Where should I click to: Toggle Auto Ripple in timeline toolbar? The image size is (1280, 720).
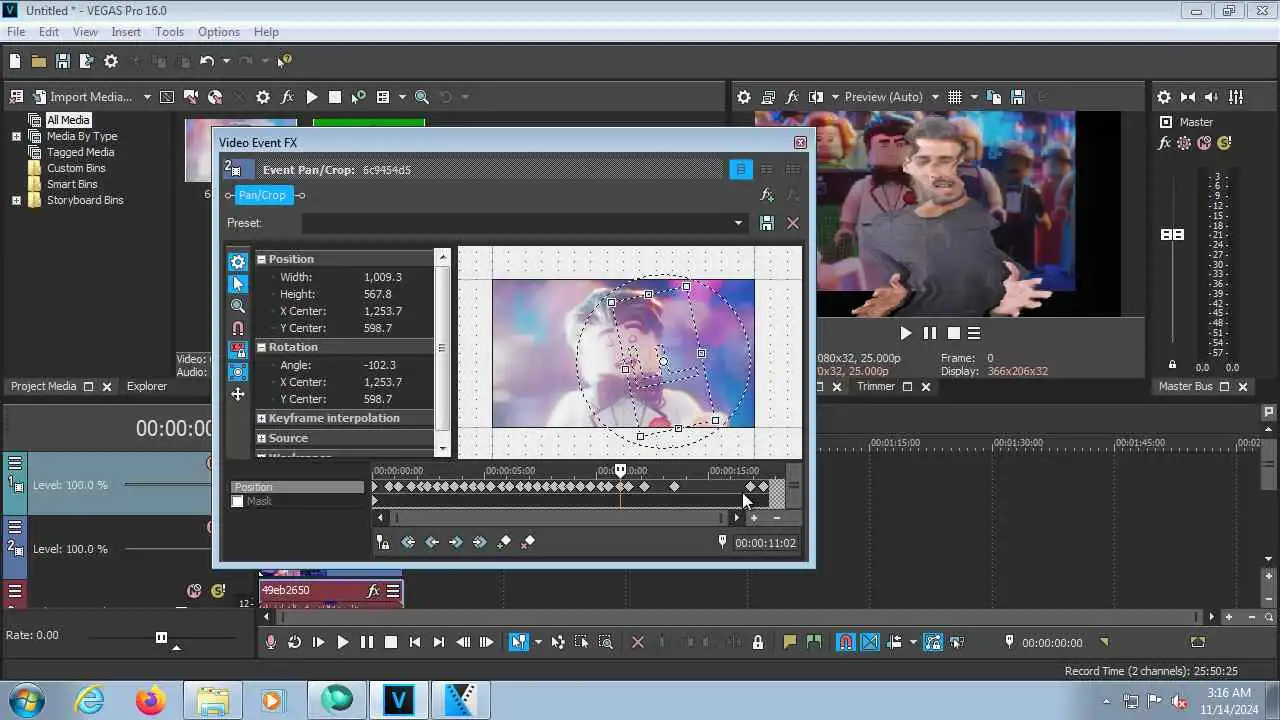point(895,642)
